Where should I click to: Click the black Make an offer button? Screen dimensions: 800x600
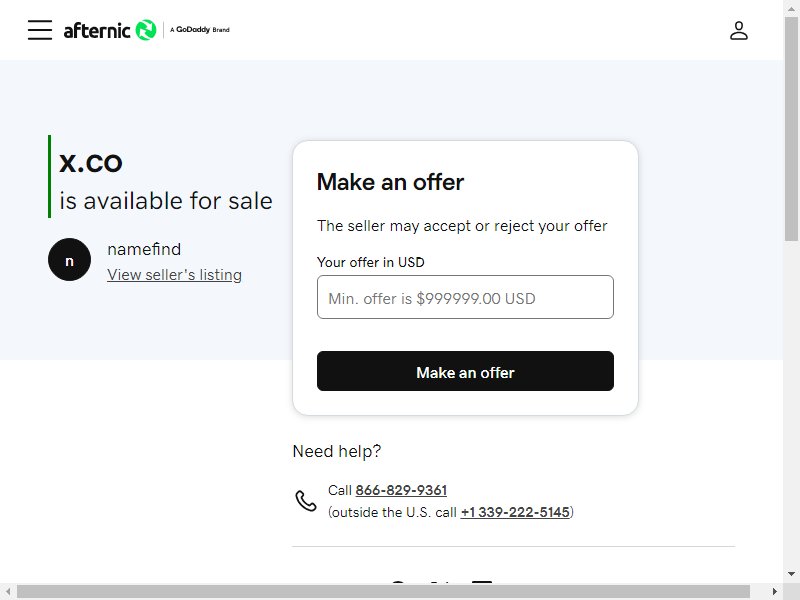[465, 371]
